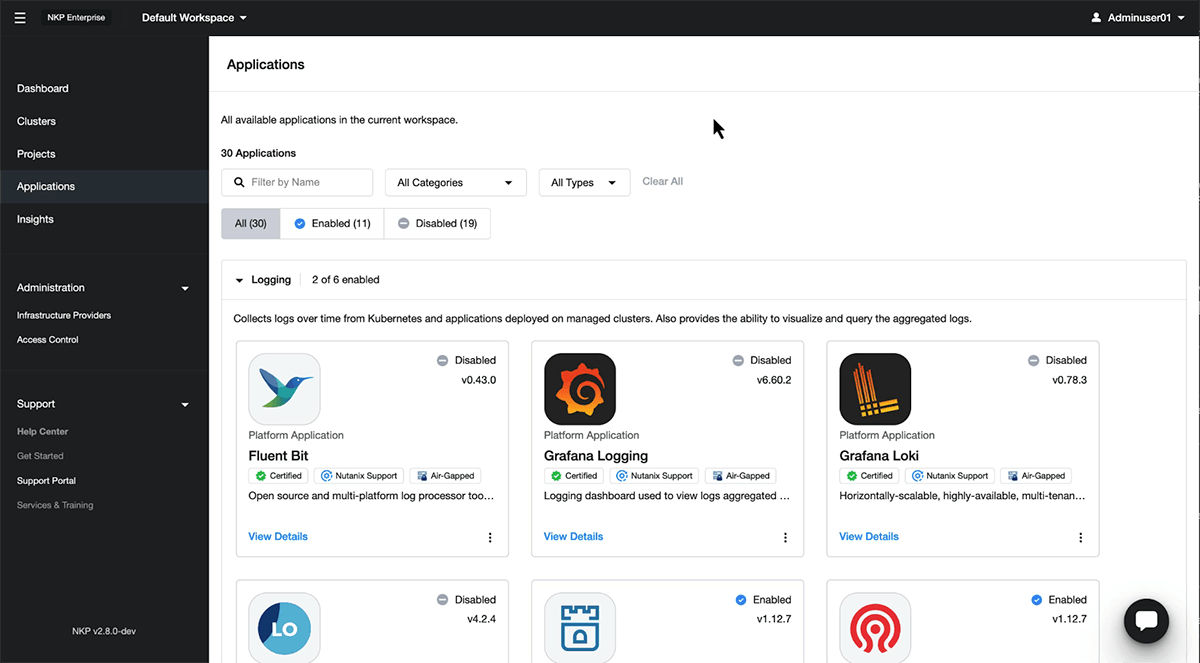Viewport: 1200px width, 663px height.
Task: Click the Grafana Logging application icon
Action: pyautogui.click(x=580, y=389)
